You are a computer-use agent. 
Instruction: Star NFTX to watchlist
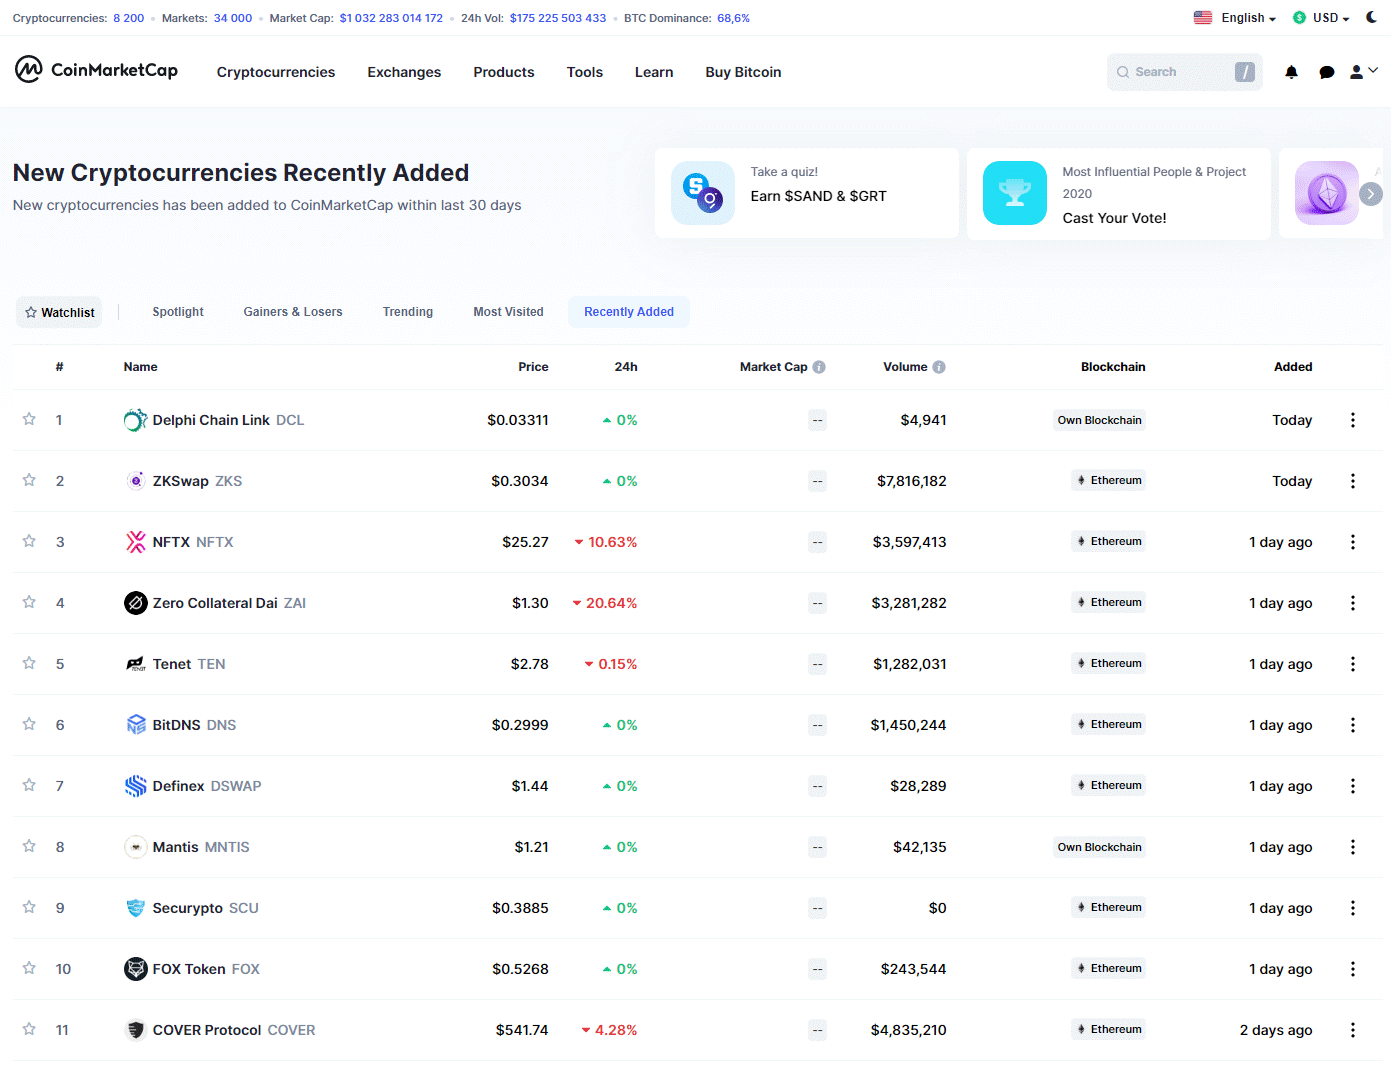[29, 541]
